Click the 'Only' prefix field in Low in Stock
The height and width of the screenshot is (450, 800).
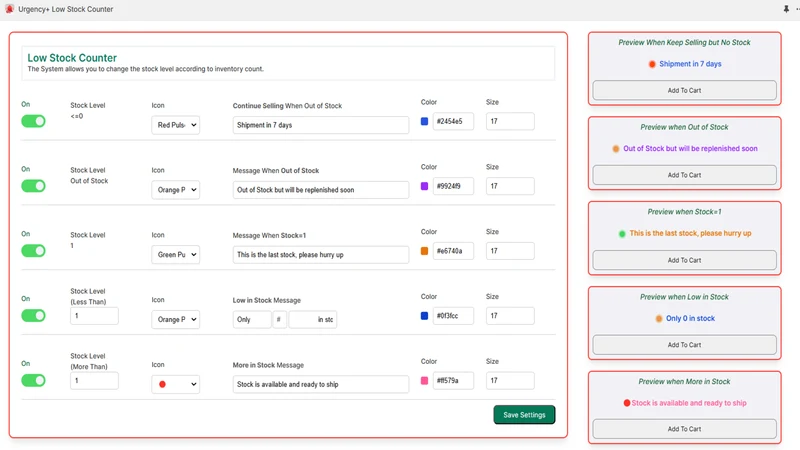252,319
